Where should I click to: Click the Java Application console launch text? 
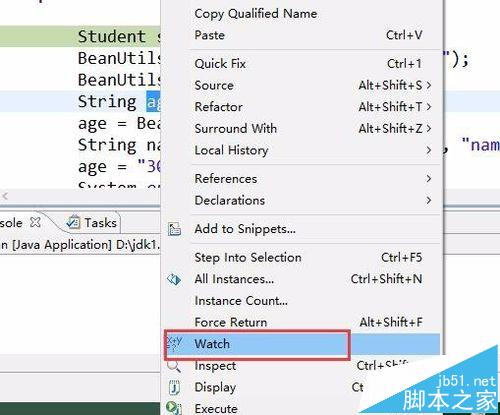(x=80, y=245)
